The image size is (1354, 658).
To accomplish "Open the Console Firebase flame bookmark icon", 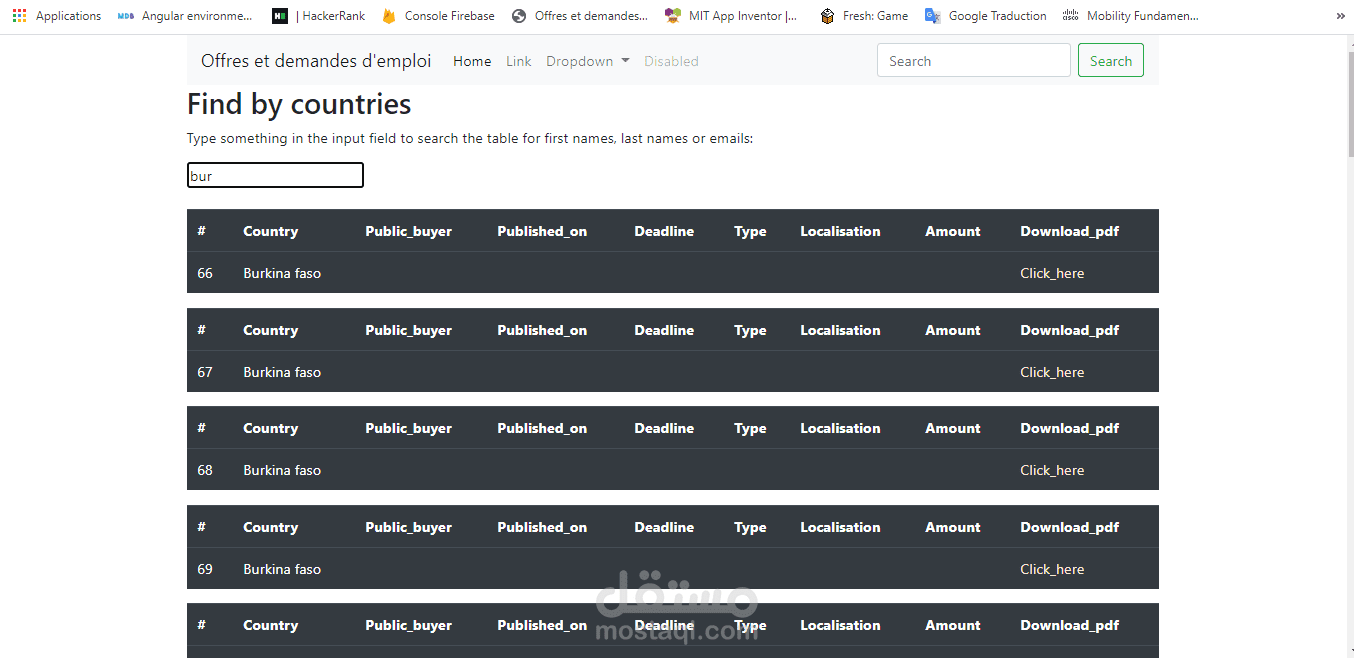I will click(389, 16).
